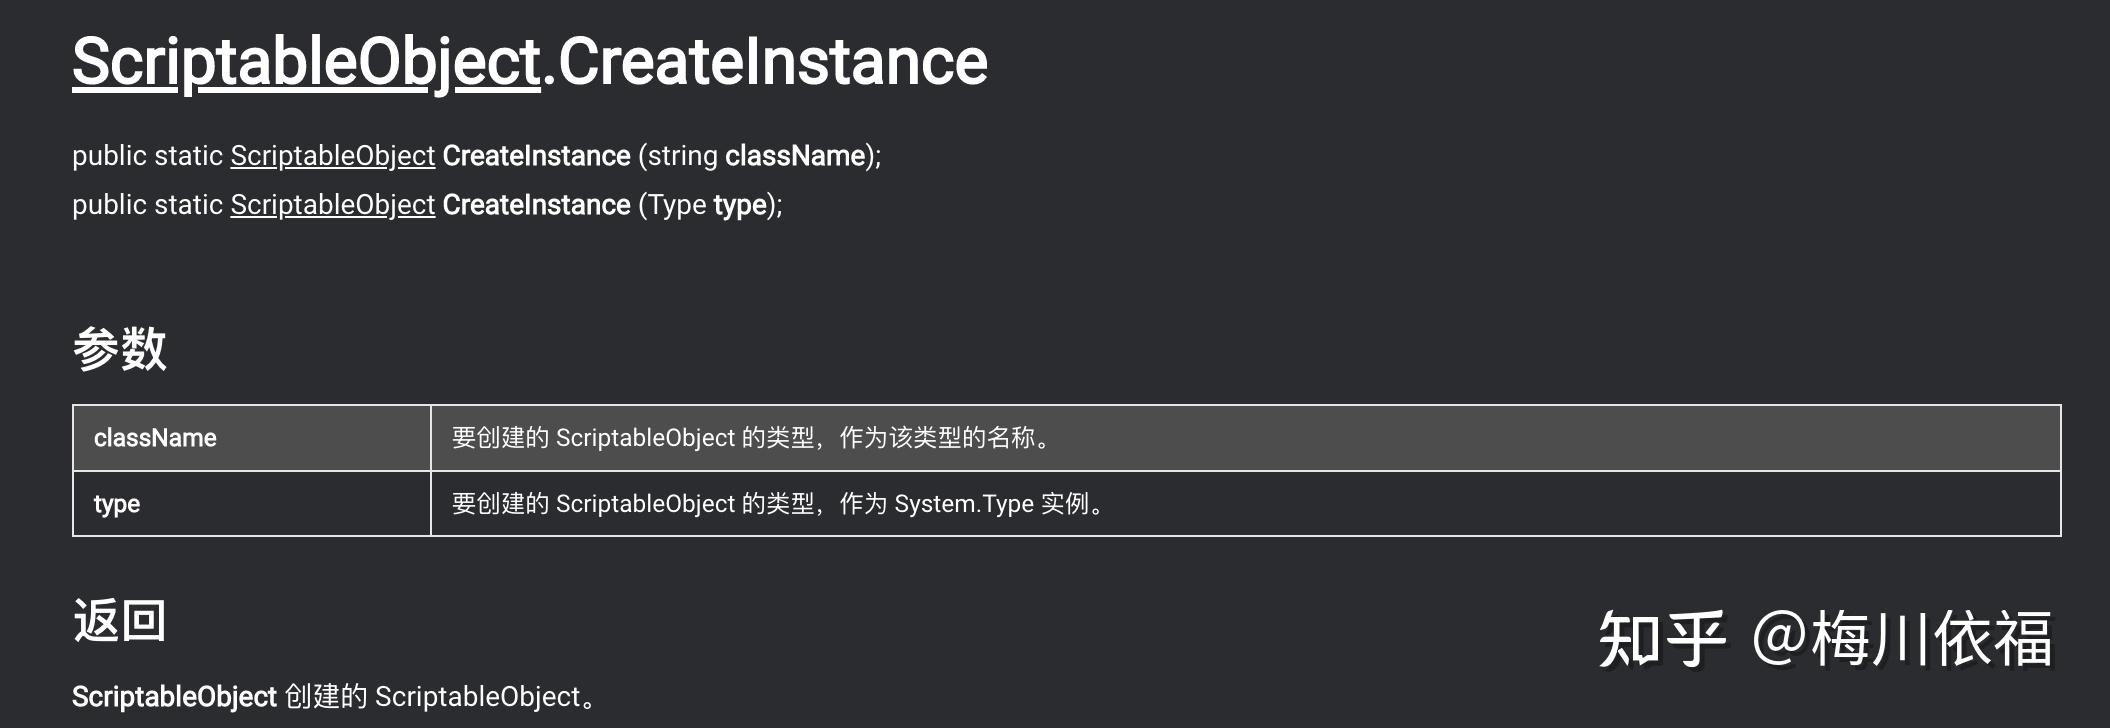Viewport: 2110px width, 728px height.
Task: Click the @梅川依福 watermark username
Action: pyautogui.click(x=1902, y=639)
